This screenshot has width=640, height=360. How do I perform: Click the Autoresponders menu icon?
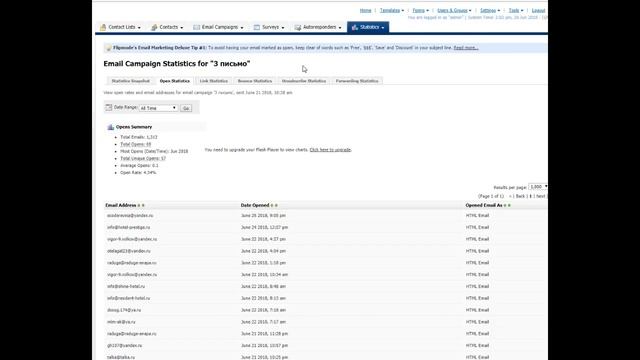(x=298, y=27)
